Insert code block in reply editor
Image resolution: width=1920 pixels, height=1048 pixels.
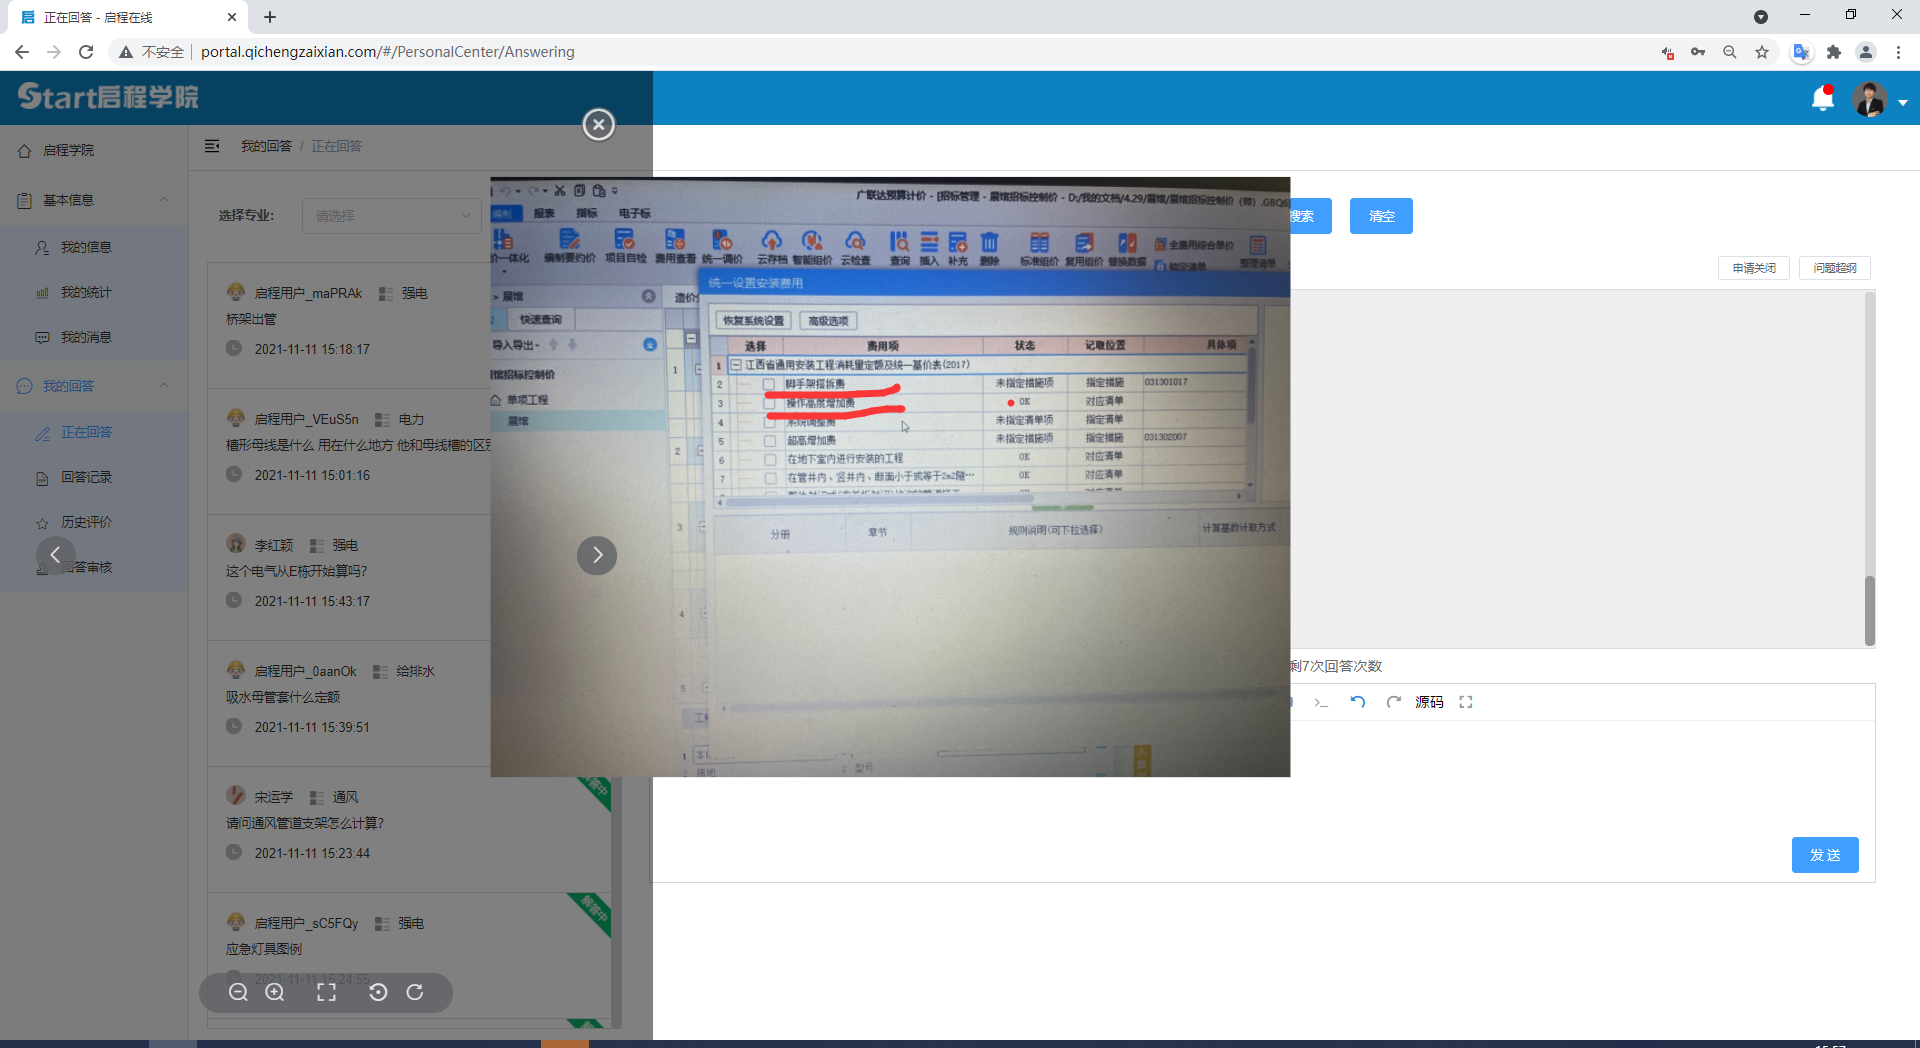tap(1321, 702)
